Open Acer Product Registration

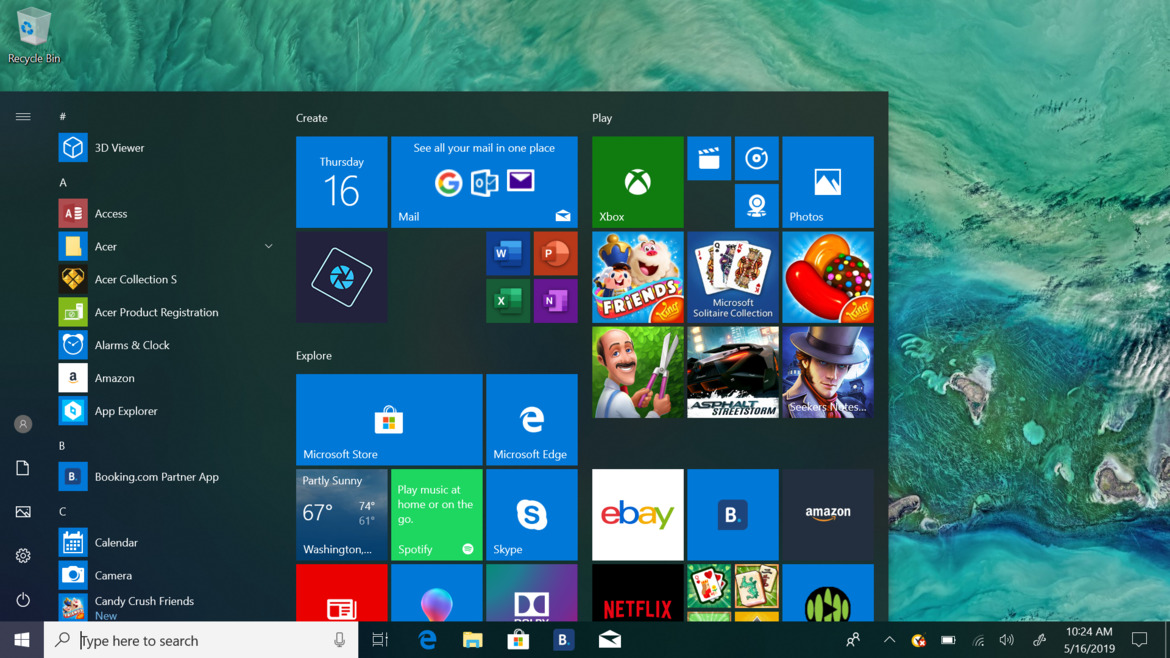coord(166,312)
